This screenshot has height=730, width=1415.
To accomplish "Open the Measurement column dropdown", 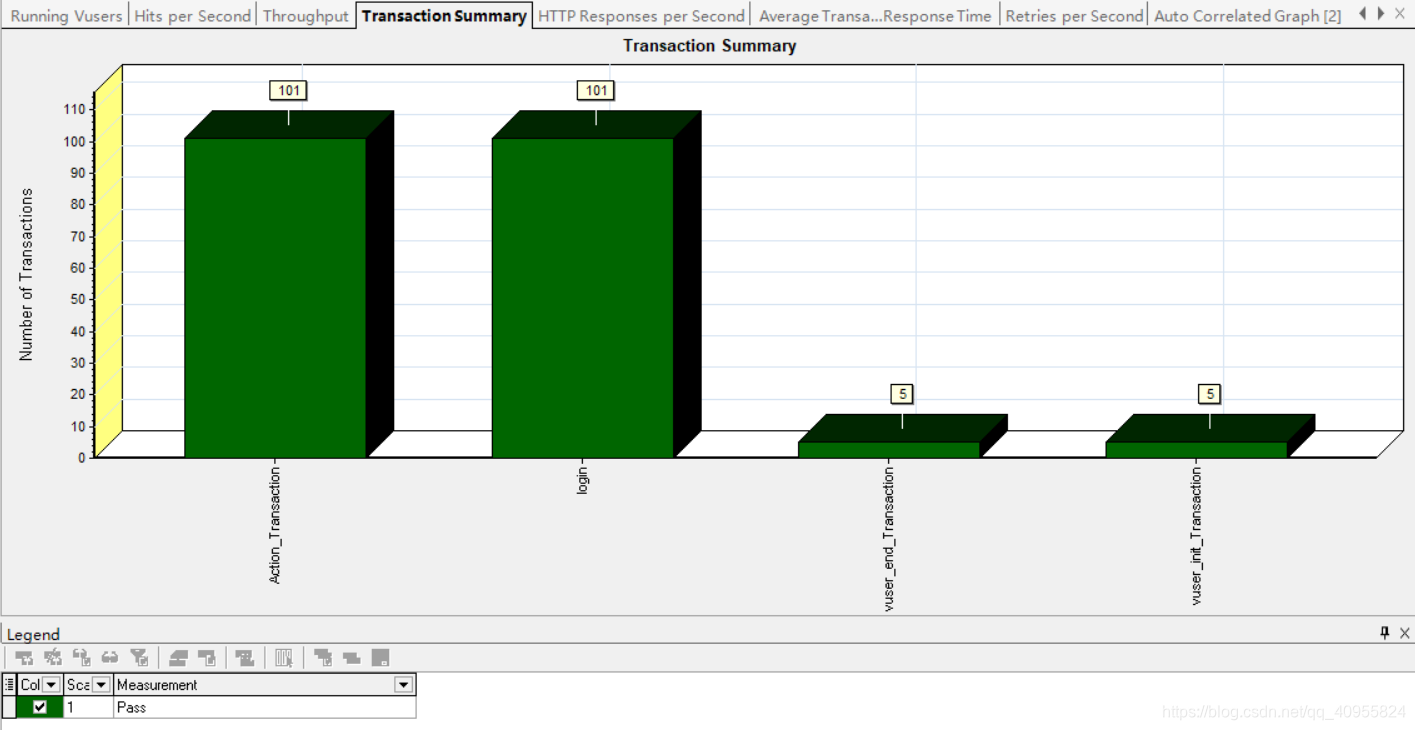I will tap(403, 685).
